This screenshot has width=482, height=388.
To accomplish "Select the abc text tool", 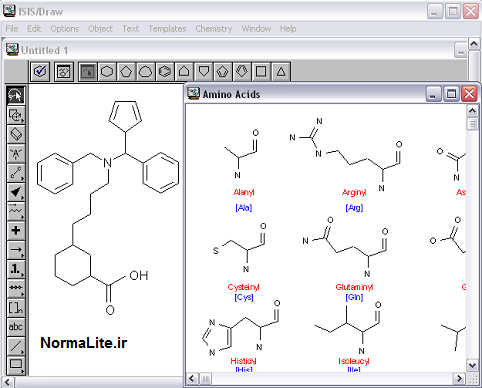I will click(x=15, y=326).
